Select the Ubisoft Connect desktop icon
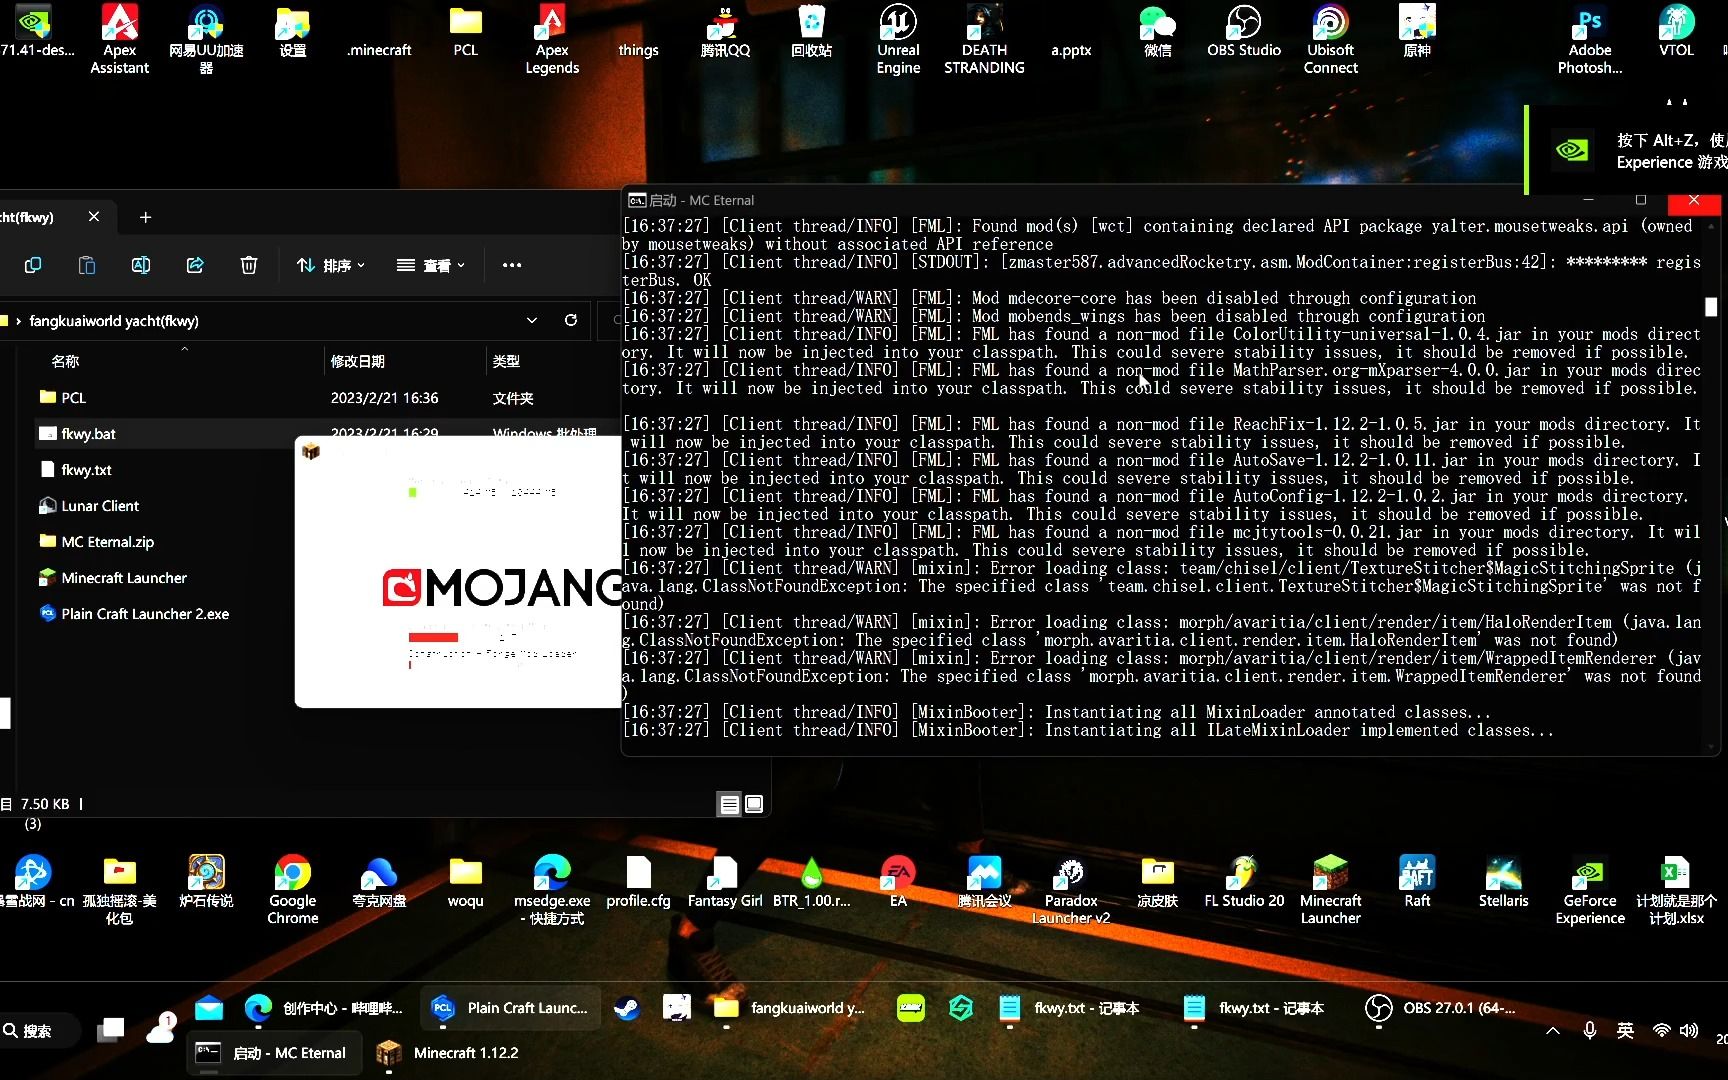This screenshot has height=1080, width=1728. 1330,40
